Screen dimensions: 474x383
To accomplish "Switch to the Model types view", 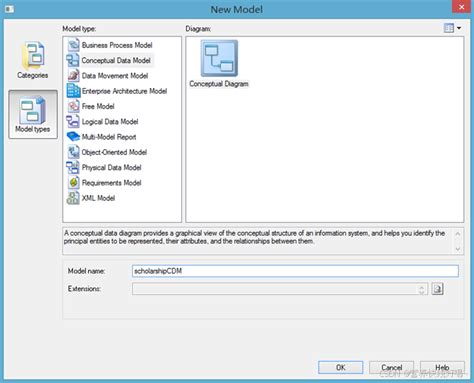I will [x=33, y=114].
